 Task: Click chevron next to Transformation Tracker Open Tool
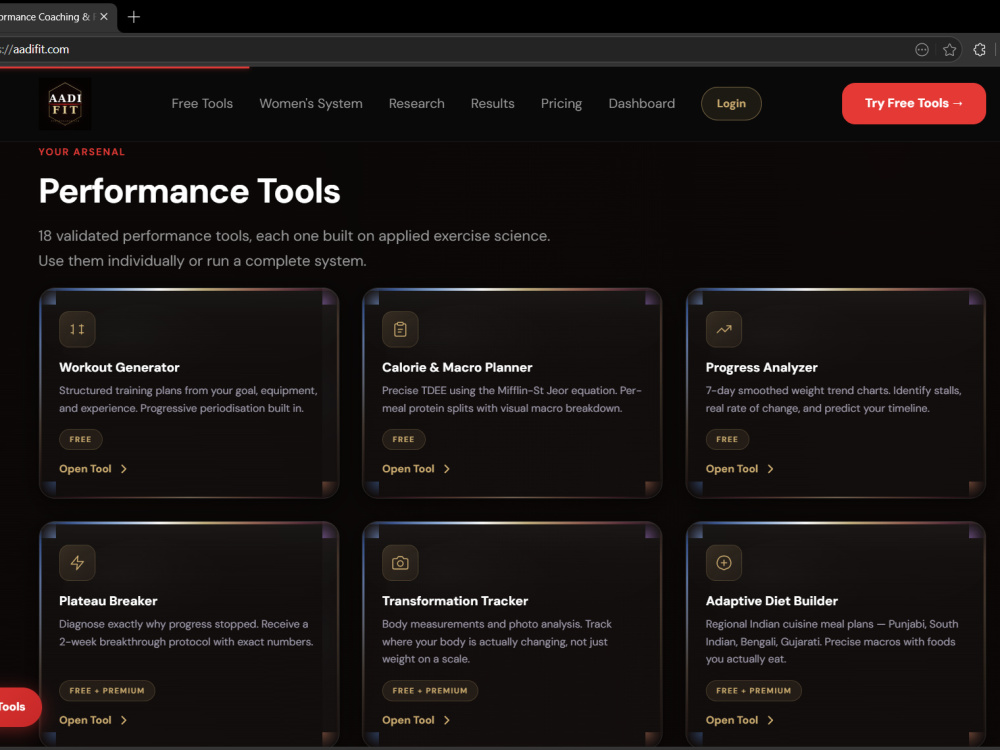pos(447,720)
